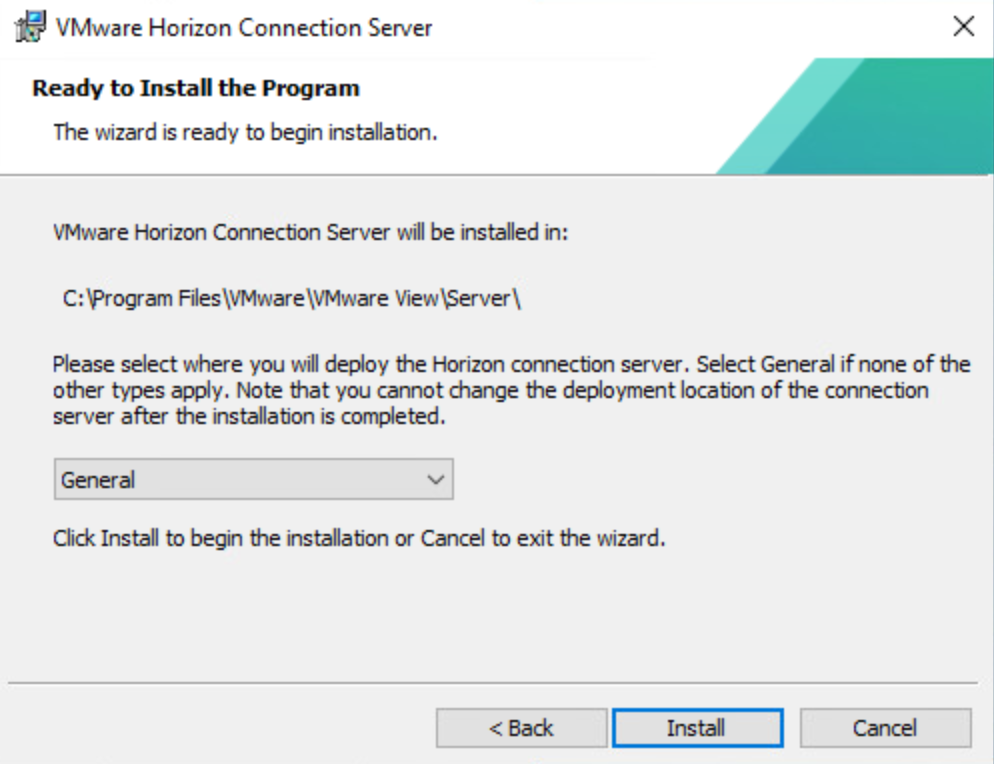
Task: Click 'The wizard is ready to begin installation' subtitle
Action: click(246, 131)
